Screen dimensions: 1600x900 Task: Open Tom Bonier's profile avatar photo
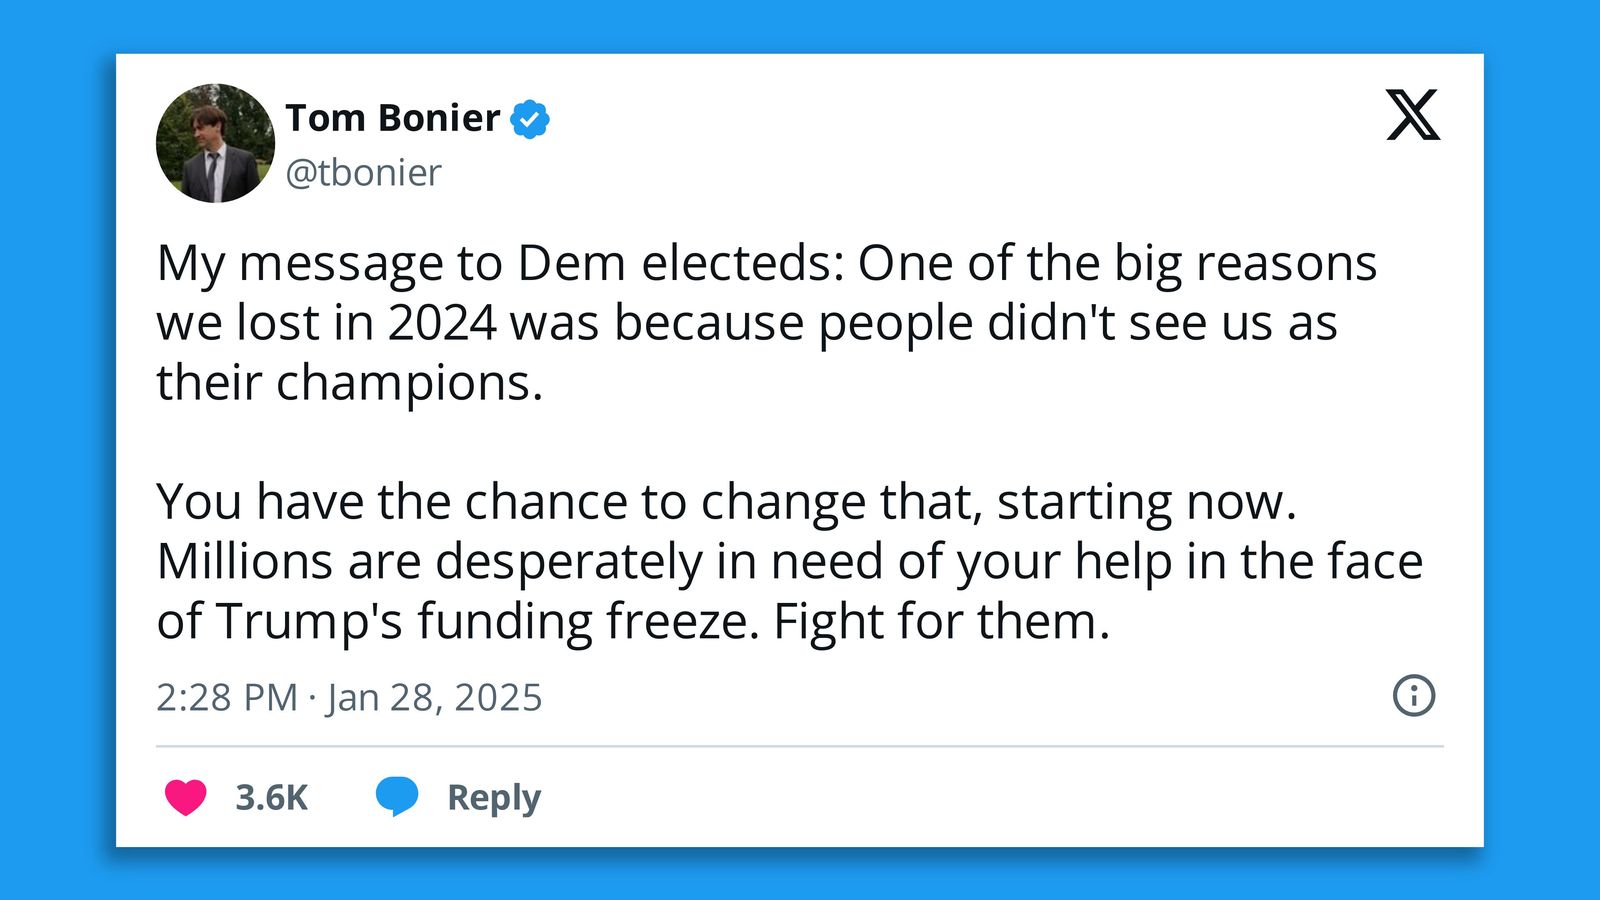[215, 144]
